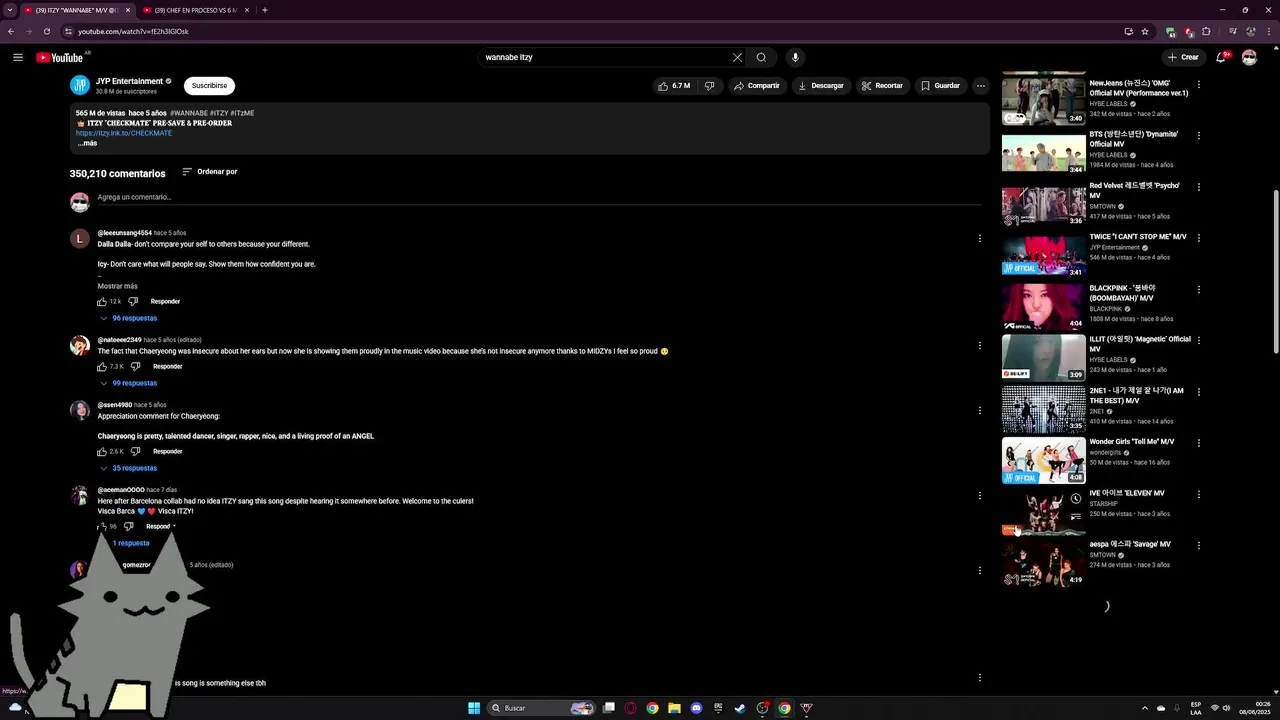
Task: Like @ssen4980's comment about Chaeryeong
Action: click(102, 451)
